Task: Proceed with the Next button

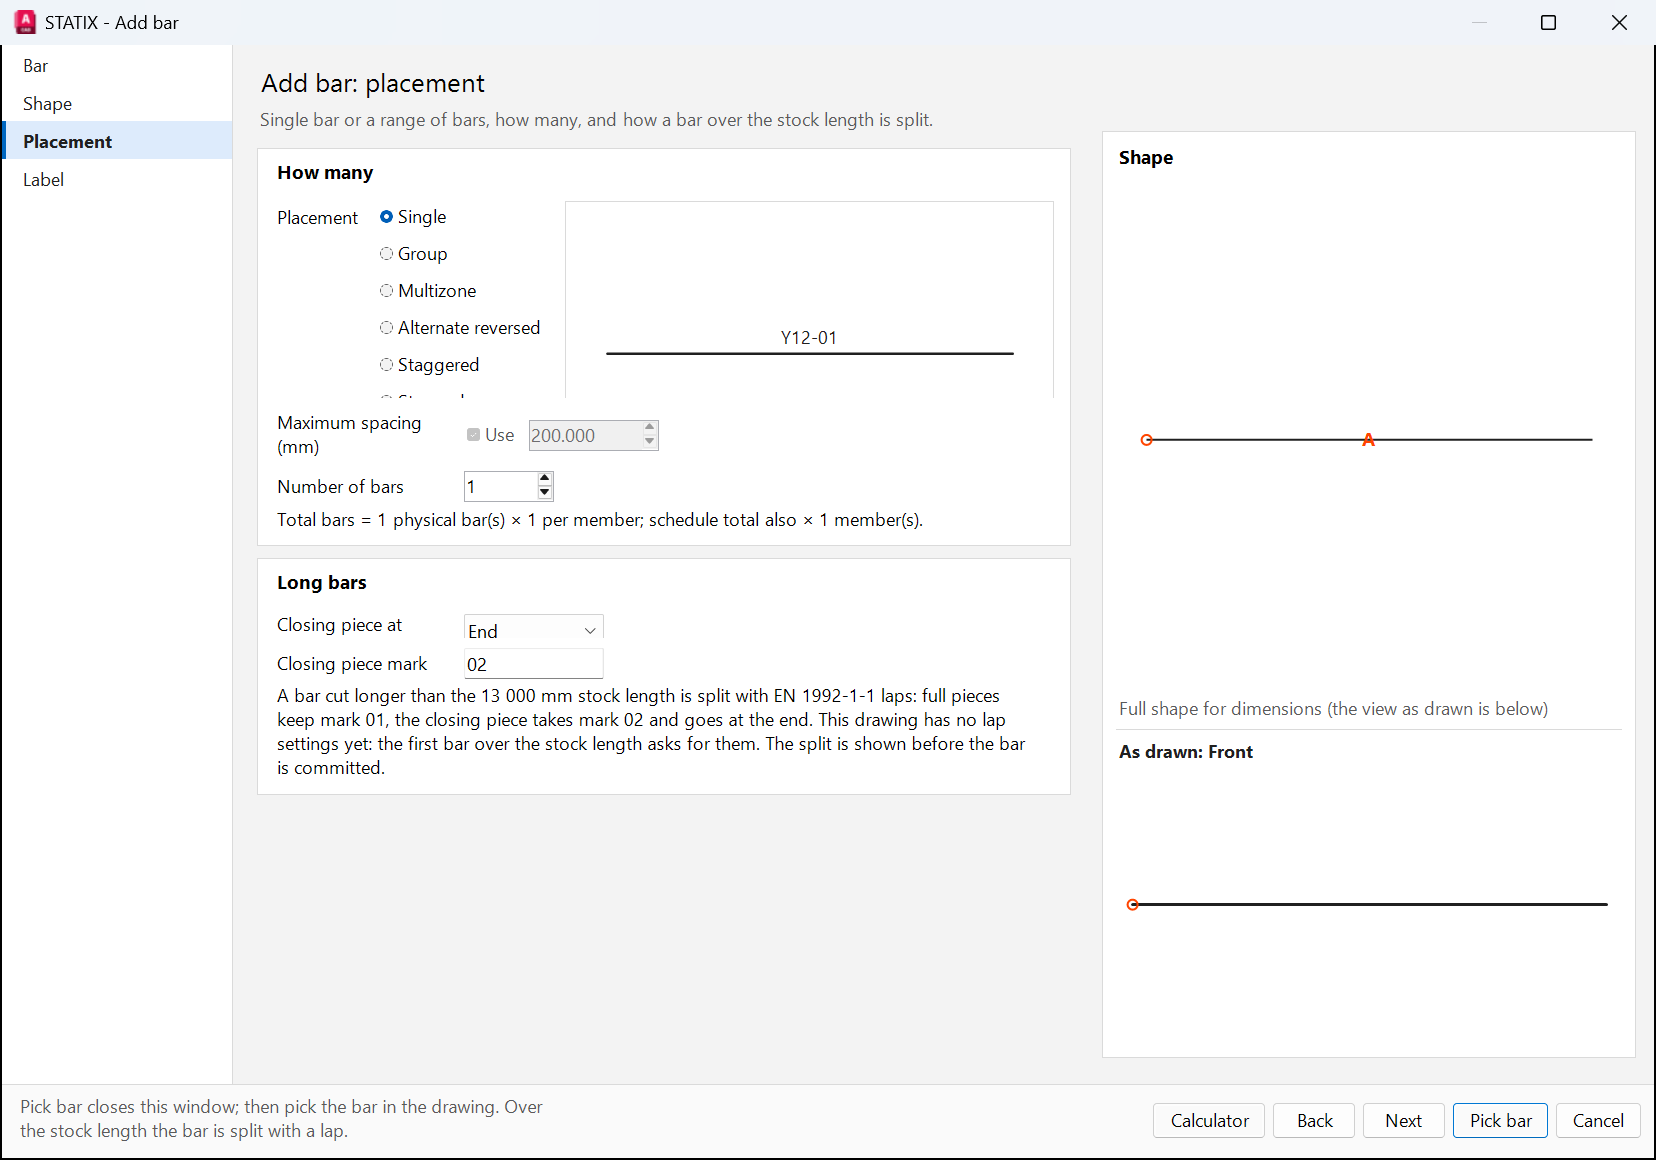Action: 1403,1121
